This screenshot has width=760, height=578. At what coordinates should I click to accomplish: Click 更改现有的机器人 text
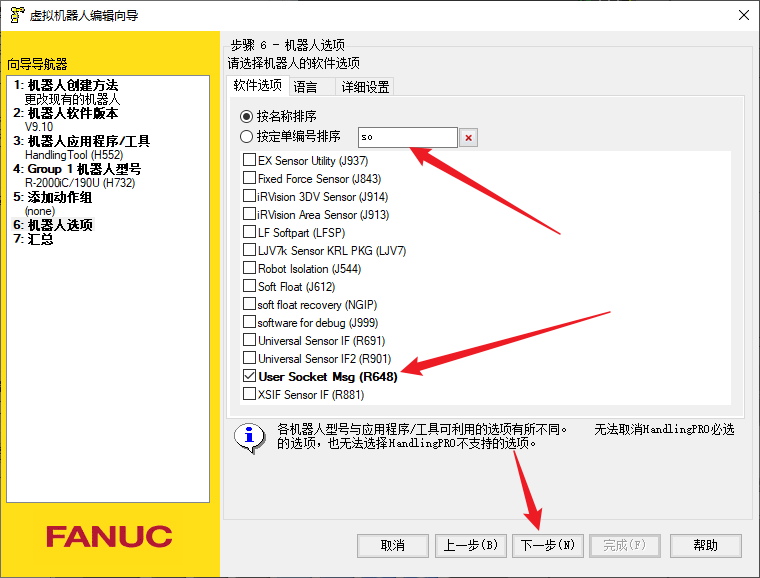coord(72,99)
